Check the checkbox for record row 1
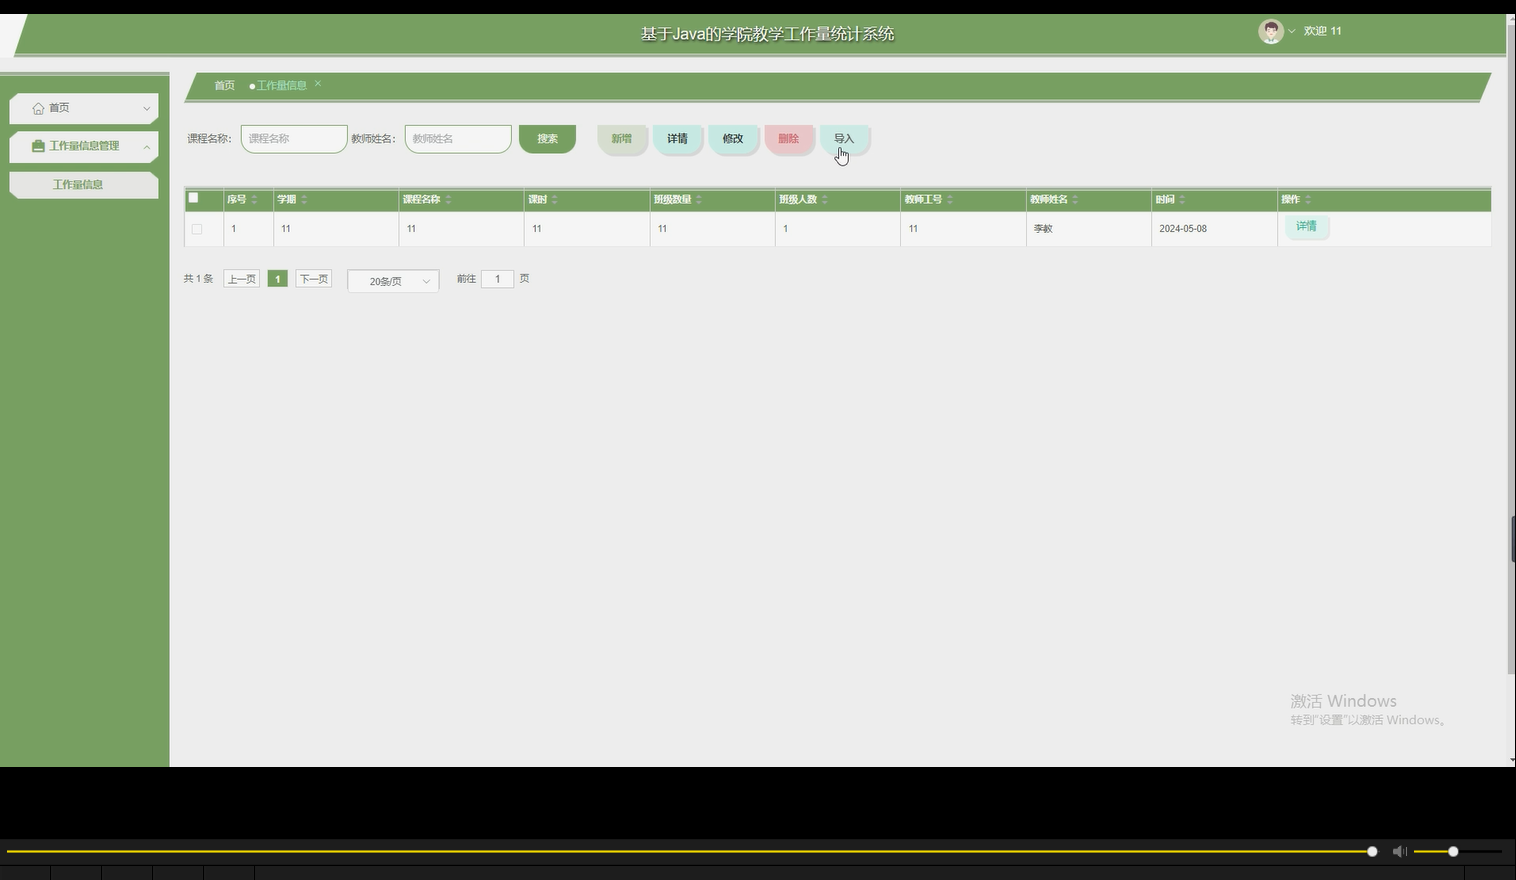 197,229
